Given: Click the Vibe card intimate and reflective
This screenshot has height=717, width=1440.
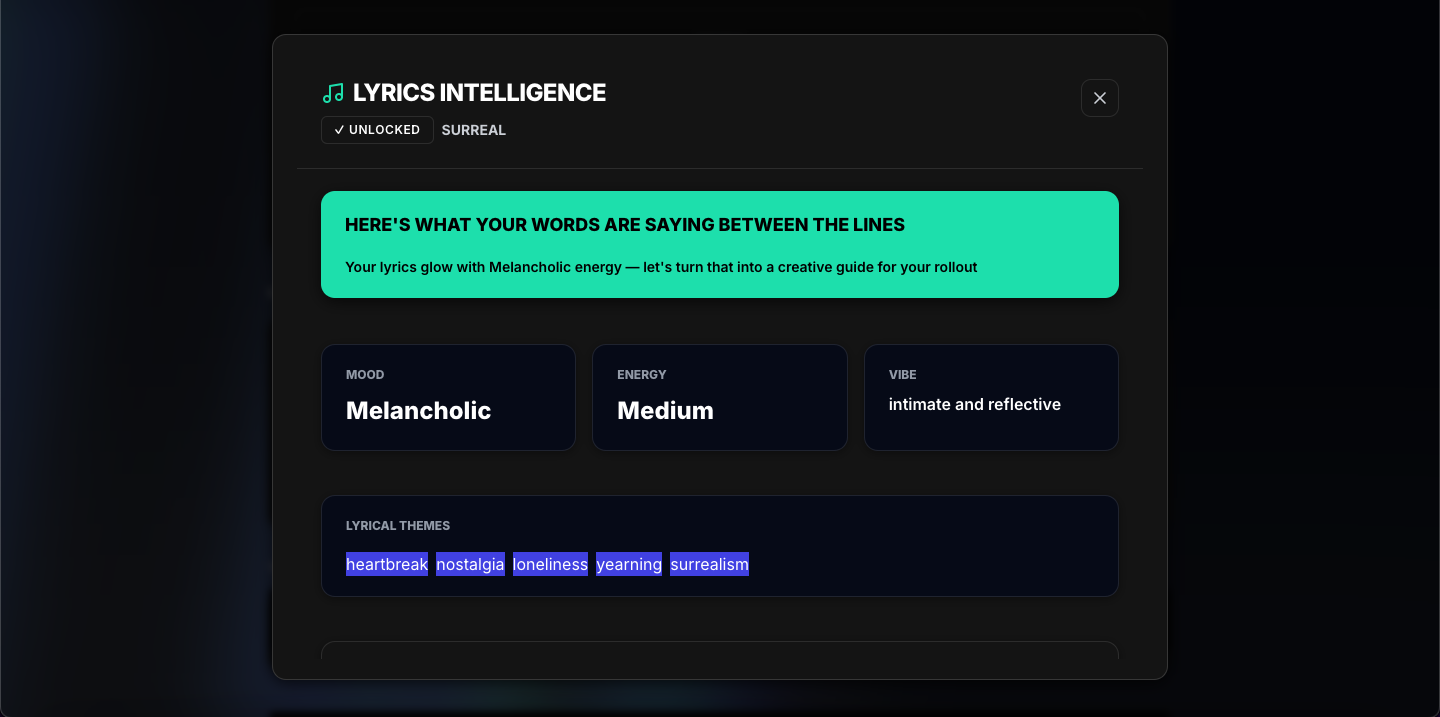Looking at the screenshot, I should (991, 398).
